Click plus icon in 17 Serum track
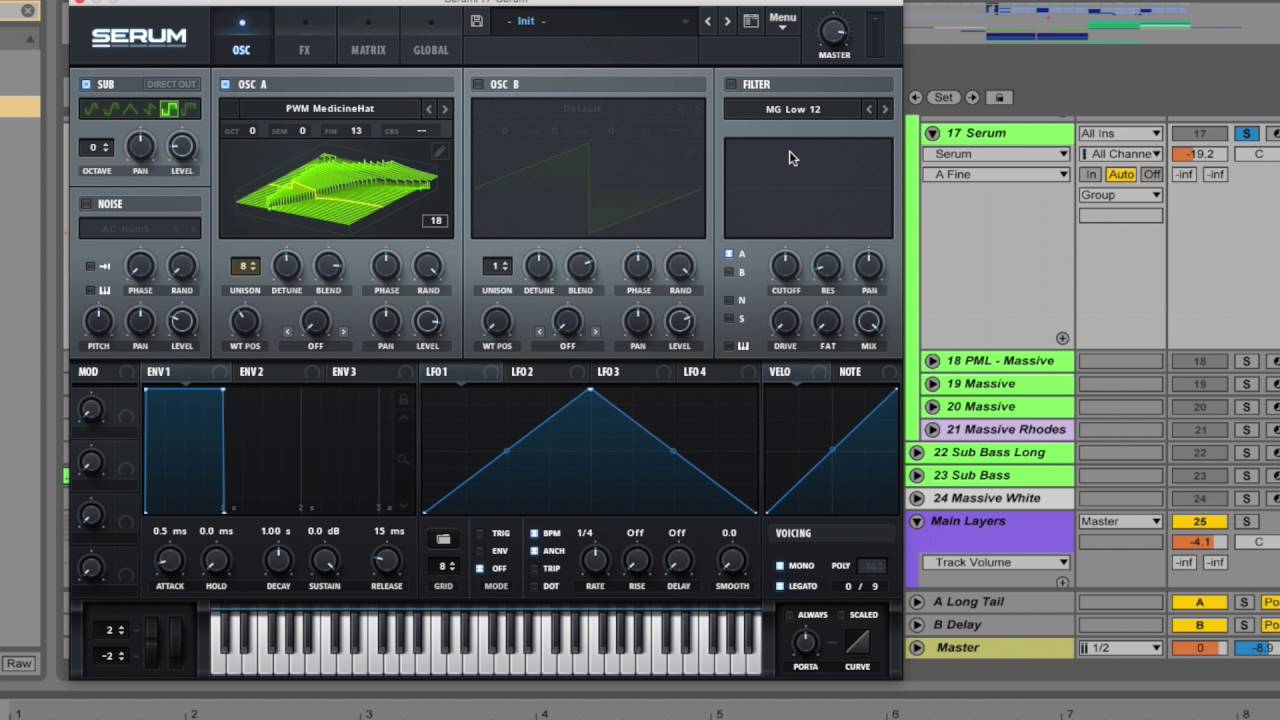Image resolution: width=1280 pixels, height=720 pixels. coord(1062,338)
